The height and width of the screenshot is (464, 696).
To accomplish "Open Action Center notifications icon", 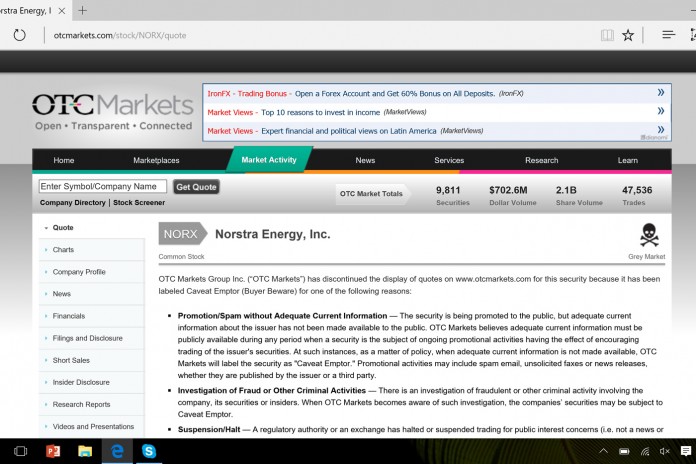I will click(x=686, y=451).
